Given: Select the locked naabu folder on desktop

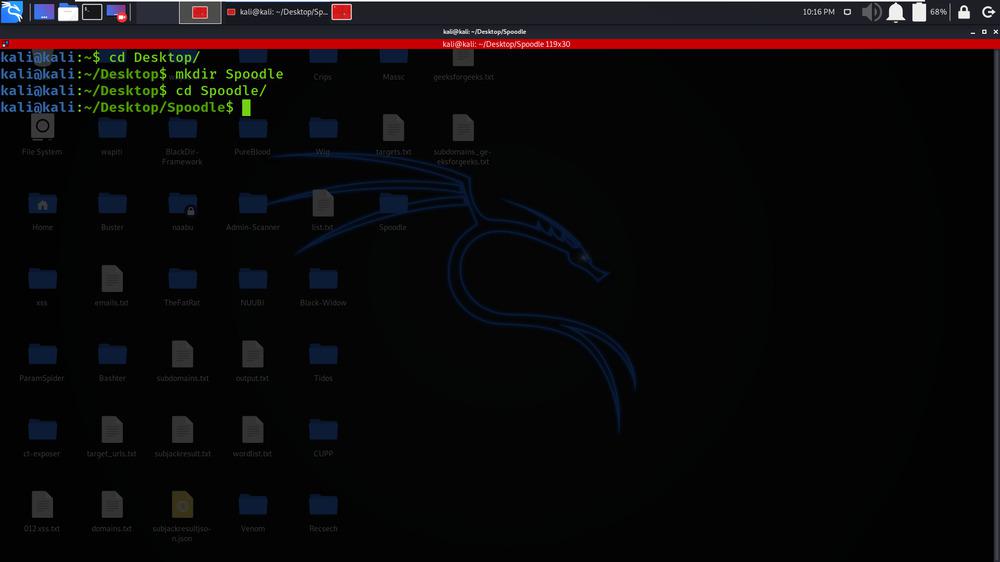Looking at the screenshot, I should click(182, 211).
